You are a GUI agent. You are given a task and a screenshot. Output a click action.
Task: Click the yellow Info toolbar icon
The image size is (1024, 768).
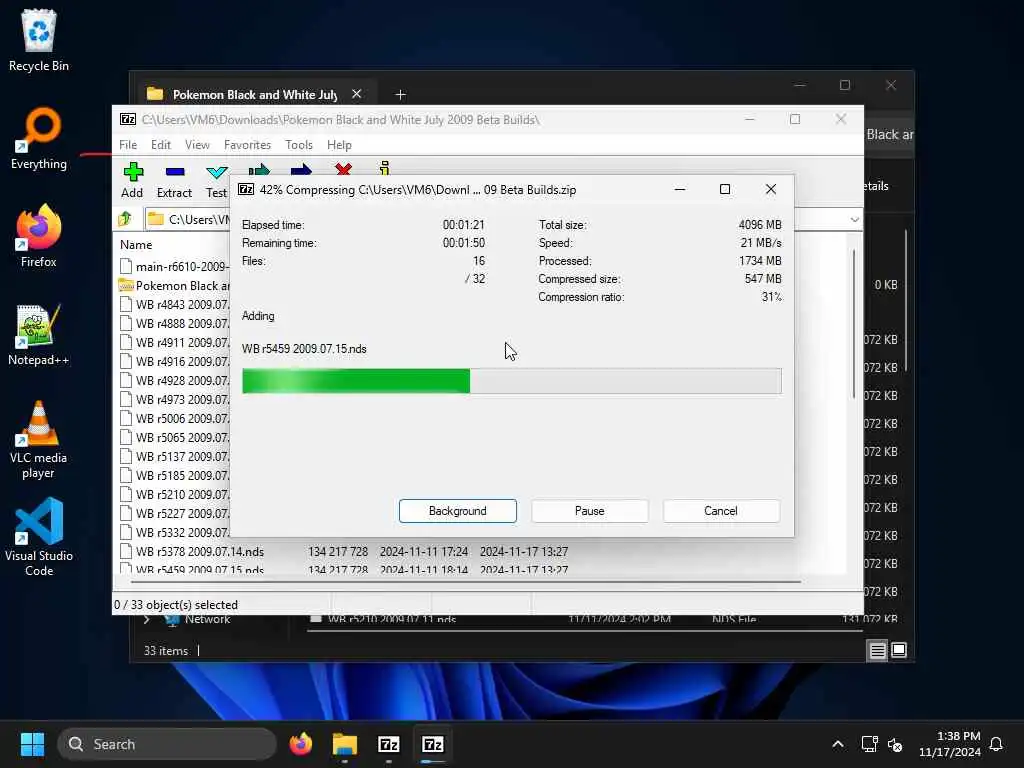[385, 168]
